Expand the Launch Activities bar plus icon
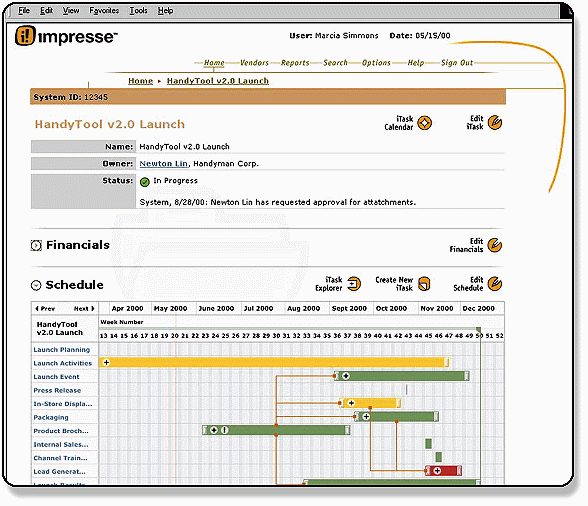588x506 pixels. point(106,362)
